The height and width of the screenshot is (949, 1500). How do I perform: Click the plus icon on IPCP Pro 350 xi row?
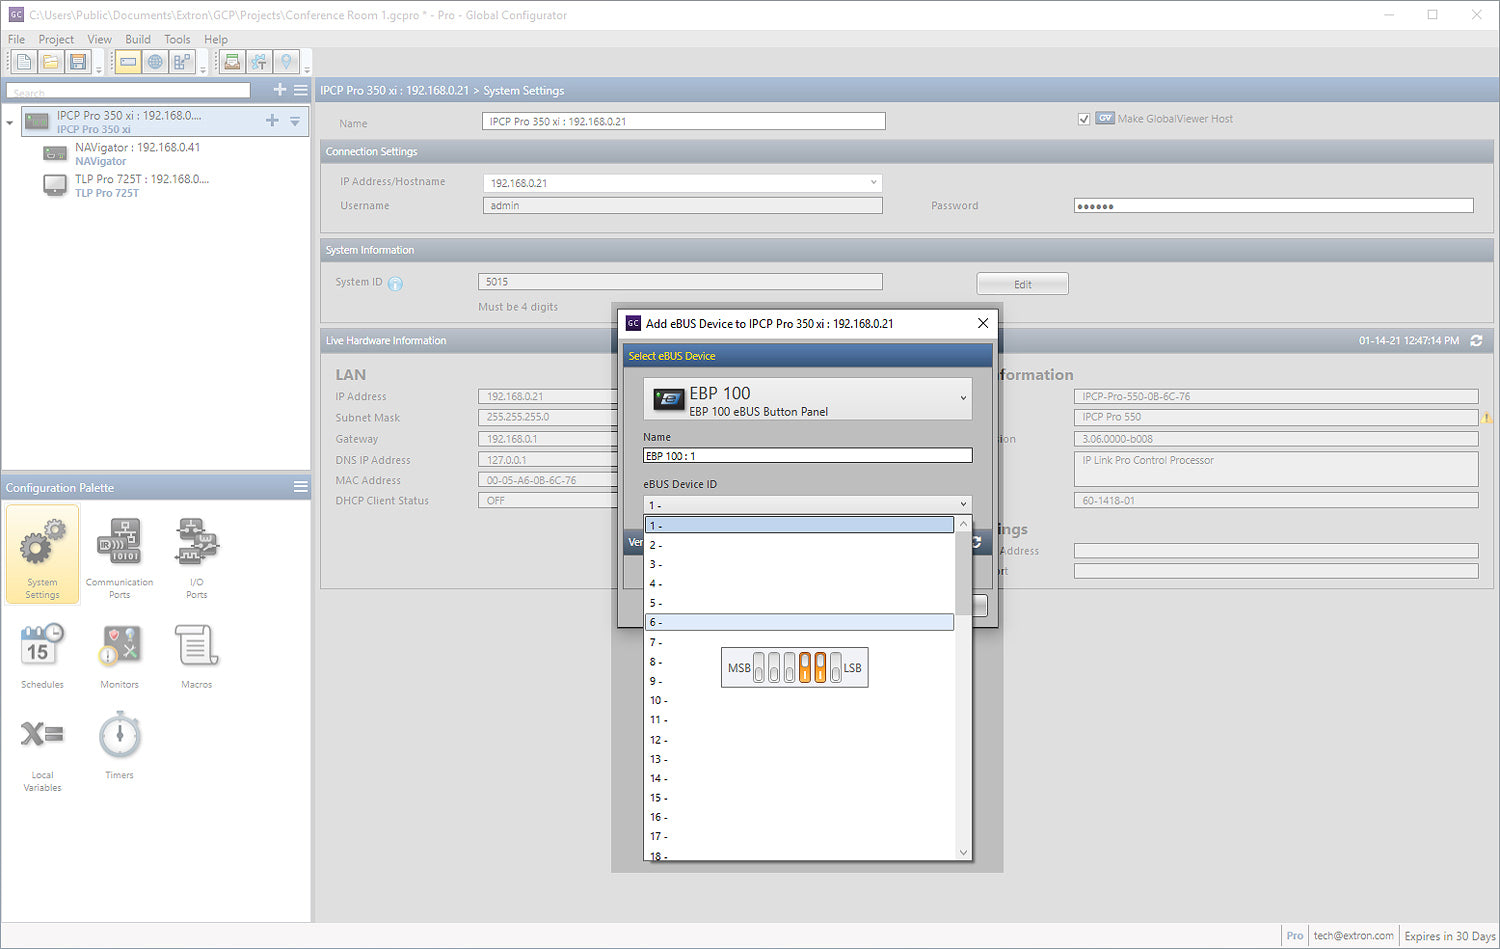pos(272,120)
